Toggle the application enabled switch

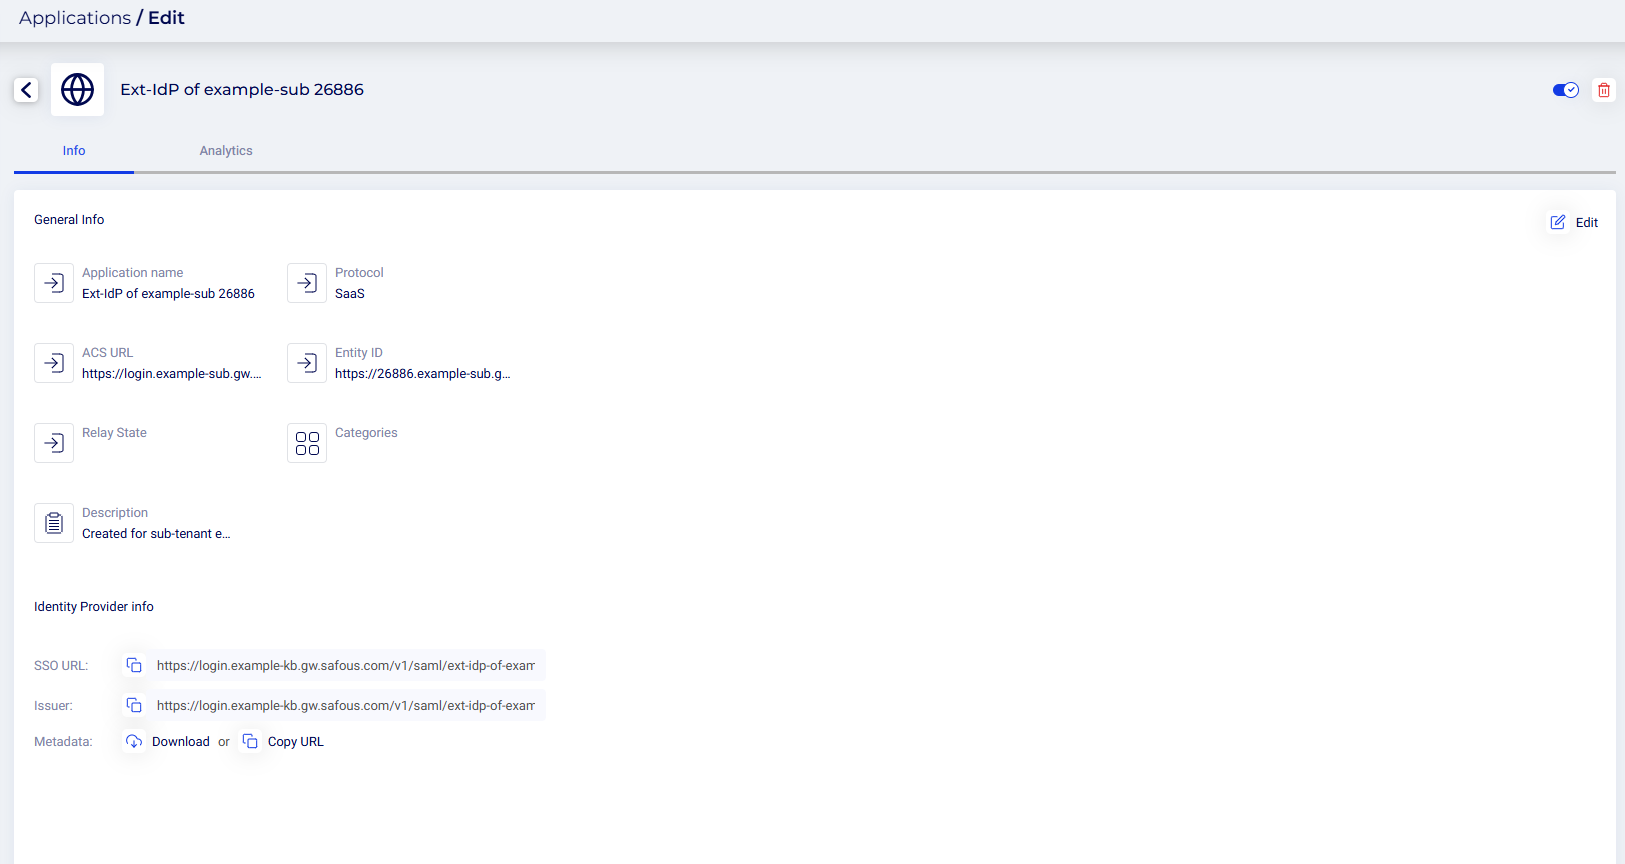tap(1565, 90)
